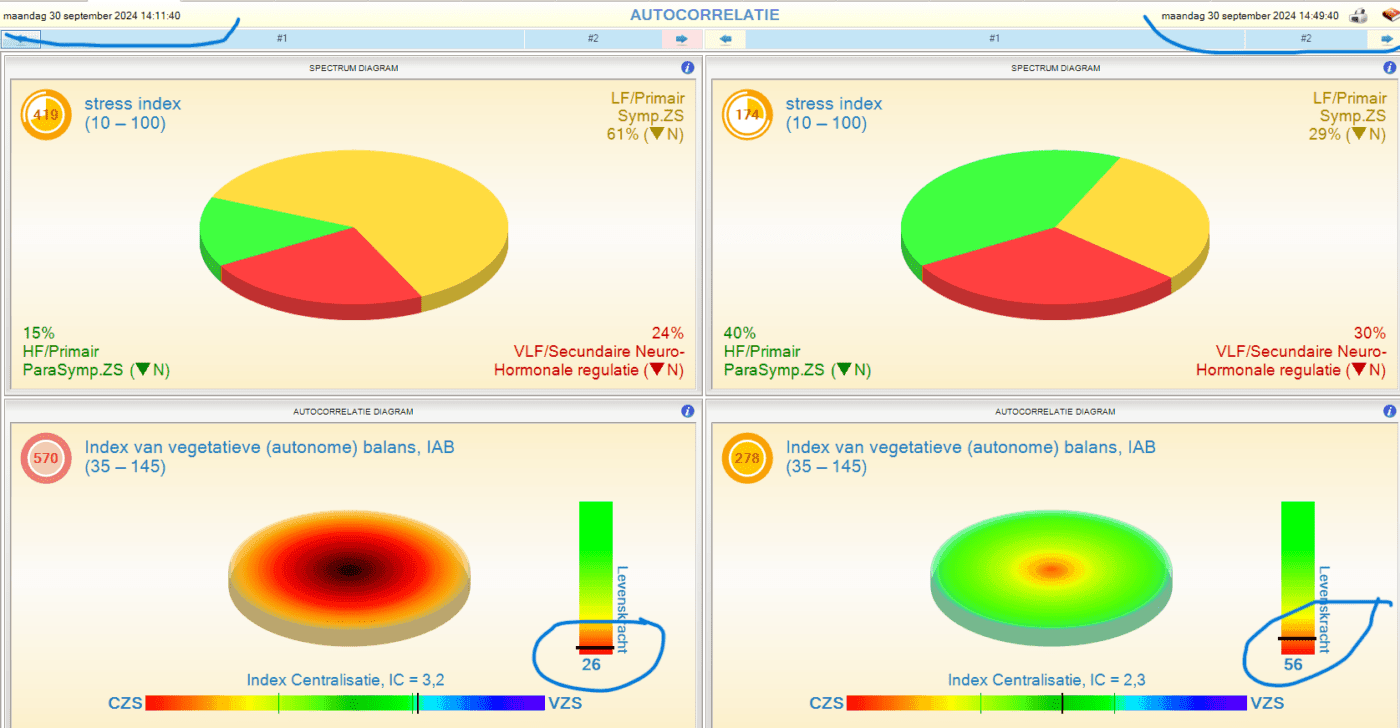1400x728 pixels.
Task: Click the right panel's next arrow
Action: click(1384, 39)
